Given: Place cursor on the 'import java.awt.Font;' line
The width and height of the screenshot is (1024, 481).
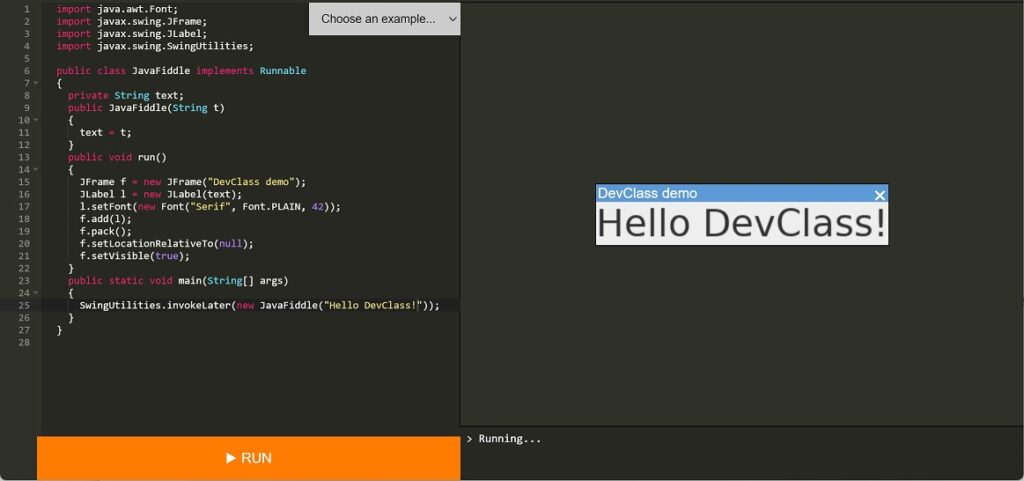Looking at the screenshot, I should [x=117, y=9].
